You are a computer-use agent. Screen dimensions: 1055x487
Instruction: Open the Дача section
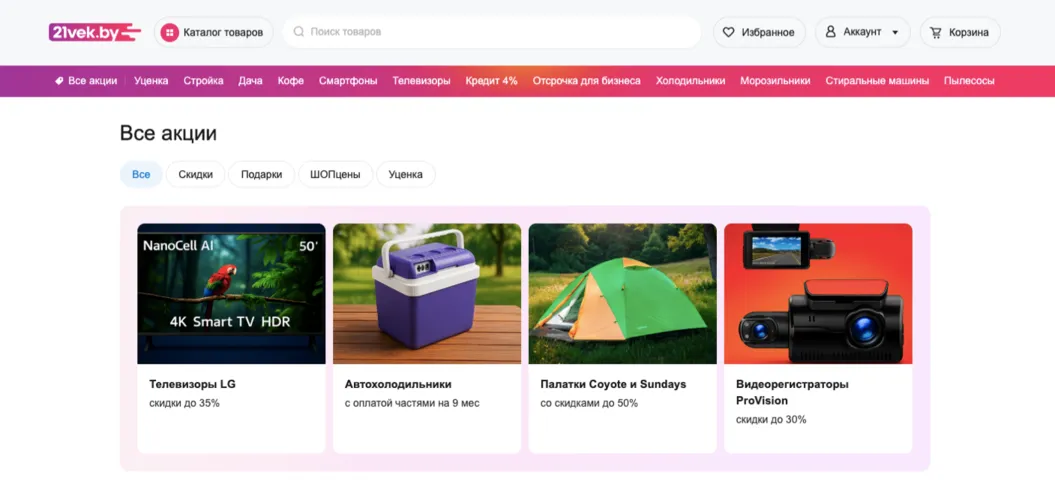coord(250,81)
